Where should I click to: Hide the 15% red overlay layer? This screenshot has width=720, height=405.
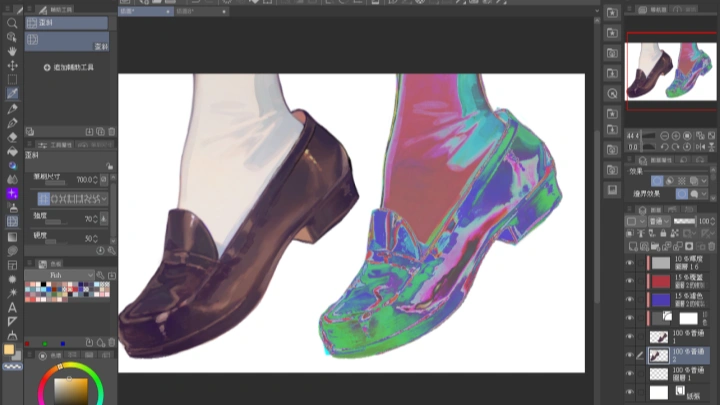630,282
